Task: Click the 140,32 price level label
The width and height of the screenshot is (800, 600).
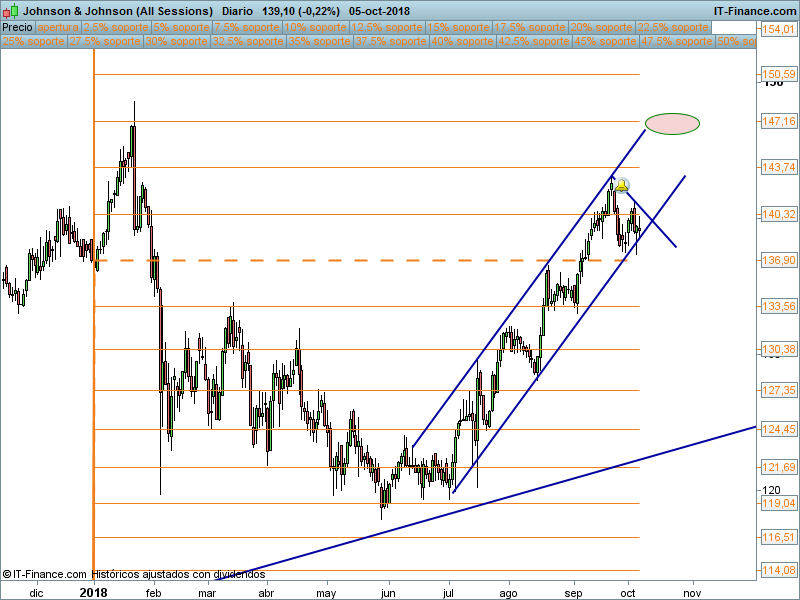Action: click(778, 214)
